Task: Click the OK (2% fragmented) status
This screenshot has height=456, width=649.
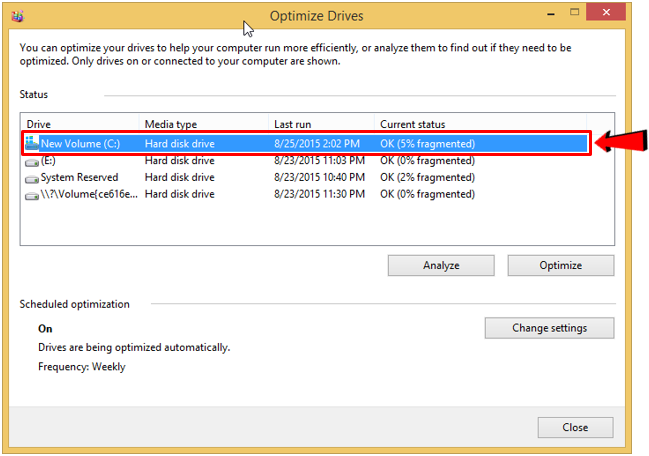Action: point(428,177)
